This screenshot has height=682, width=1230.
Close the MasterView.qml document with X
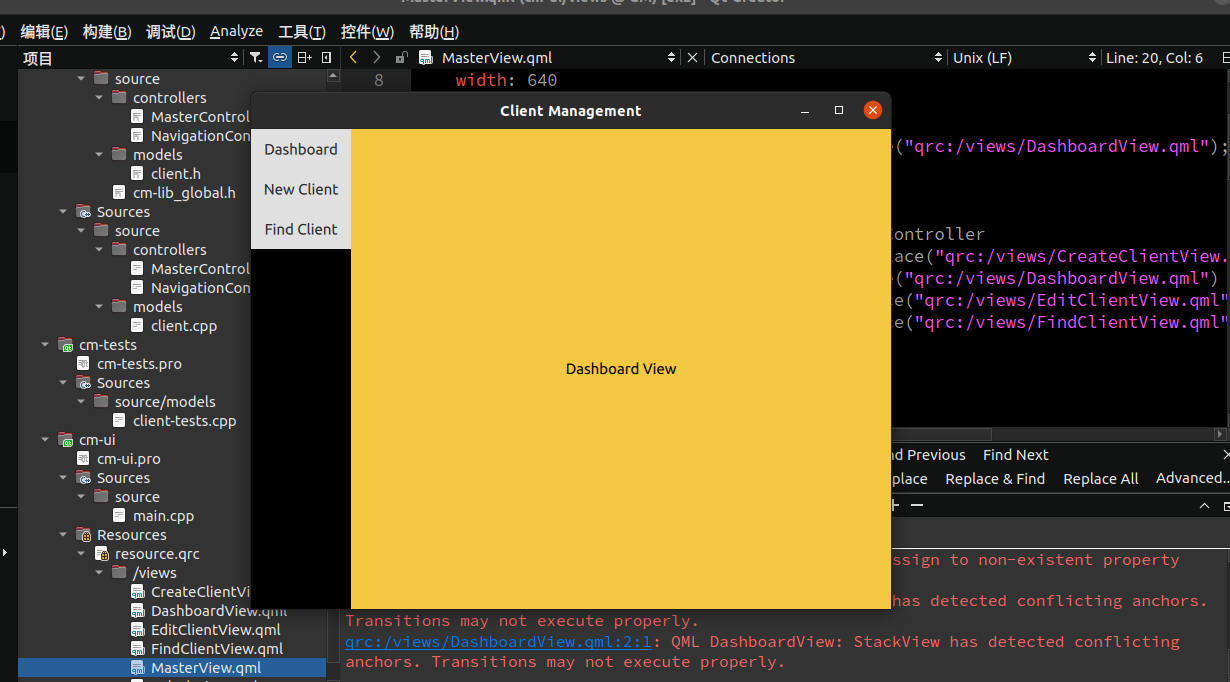692,58
